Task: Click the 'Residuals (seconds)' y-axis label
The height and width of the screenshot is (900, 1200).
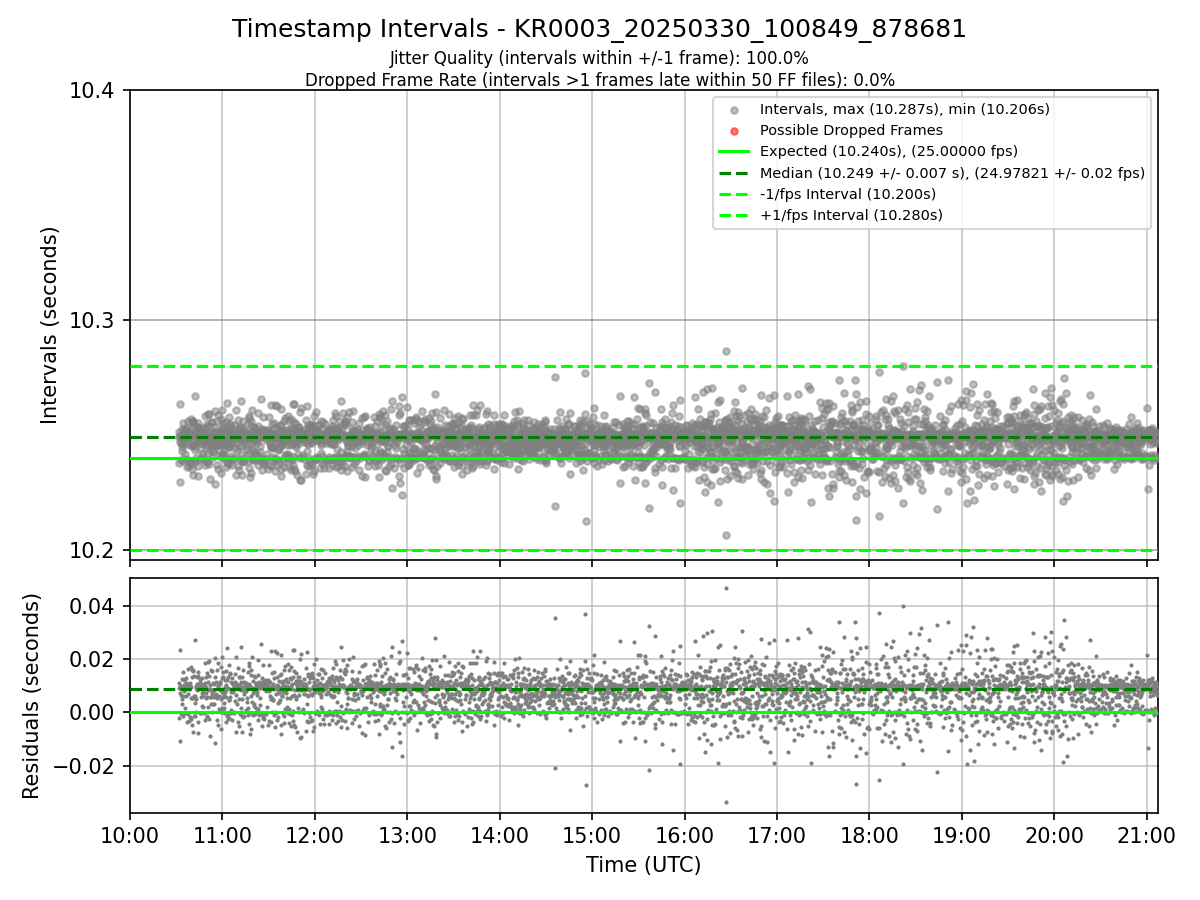Action: [x=31, y=696]
